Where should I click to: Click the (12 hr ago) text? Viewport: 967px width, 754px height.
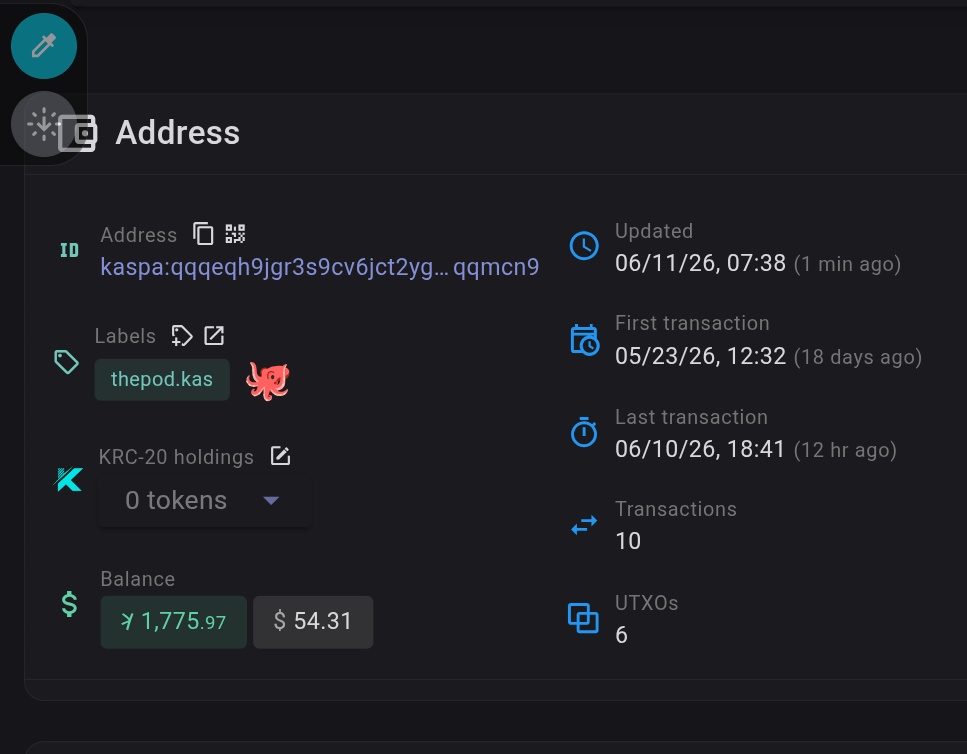[845, 450]
